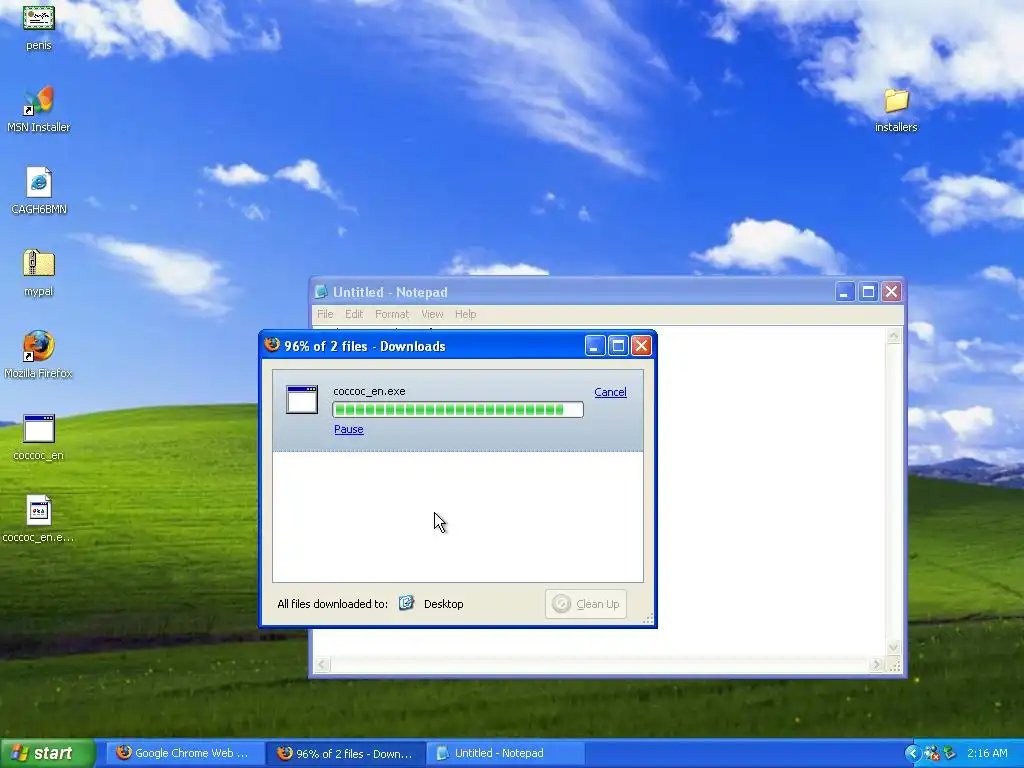Click the first coloured icon in system tray

[x=931, y=754]
